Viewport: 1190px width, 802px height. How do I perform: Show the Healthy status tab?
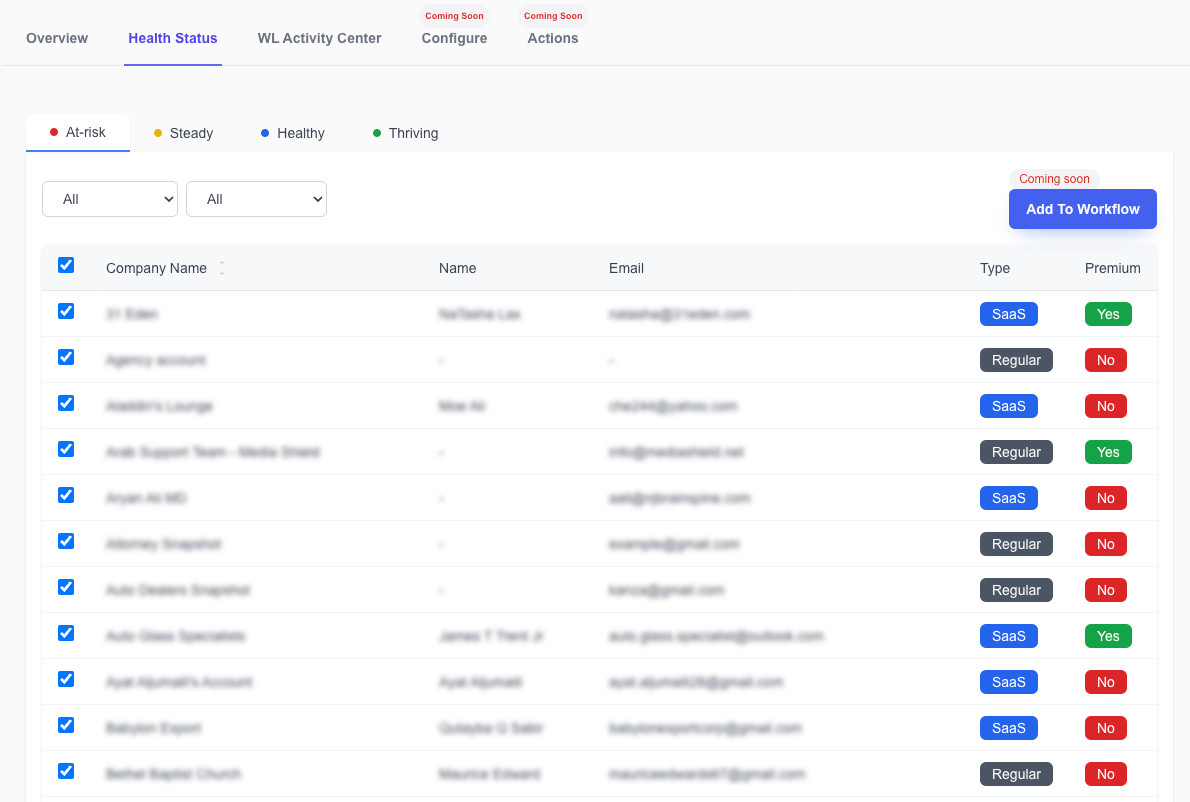tap(293, 134)
